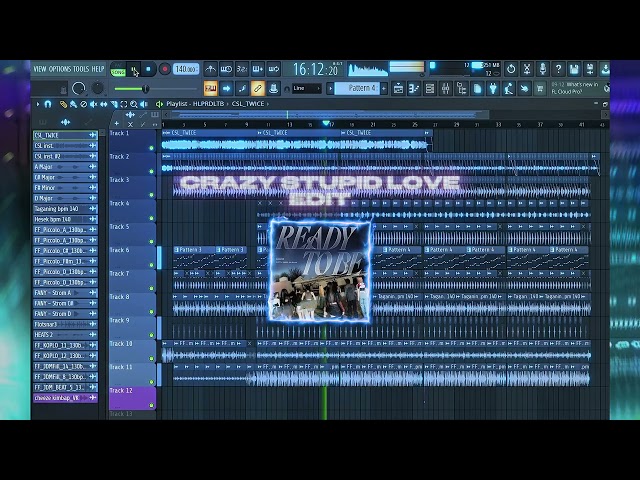Select the CSL_TWICE clip in picker
640x480 pixels.
[65, 135]
